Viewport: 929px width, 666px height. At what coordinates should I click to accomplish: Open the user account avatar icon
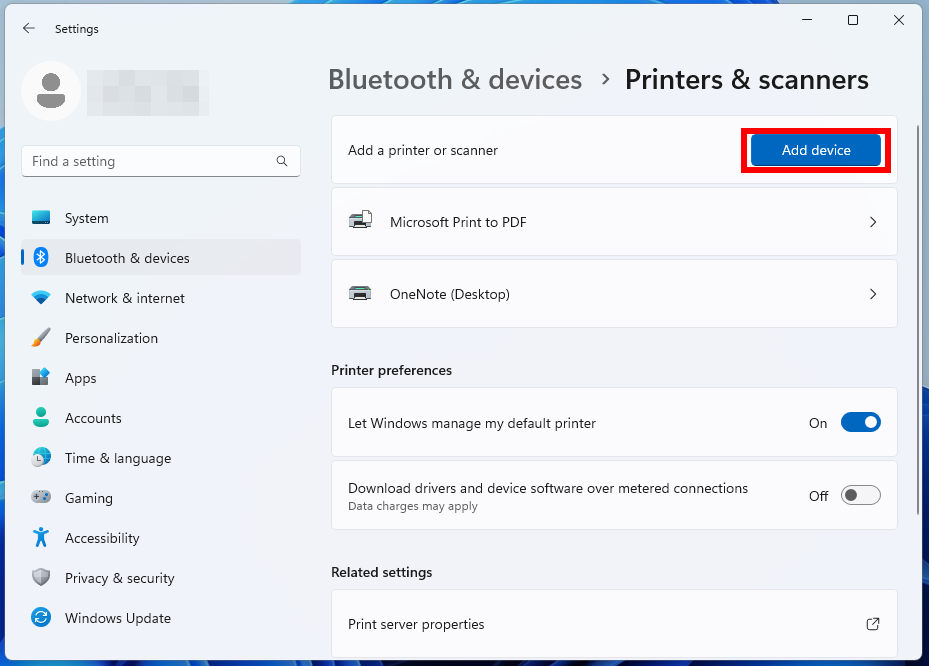coord(51,91)
